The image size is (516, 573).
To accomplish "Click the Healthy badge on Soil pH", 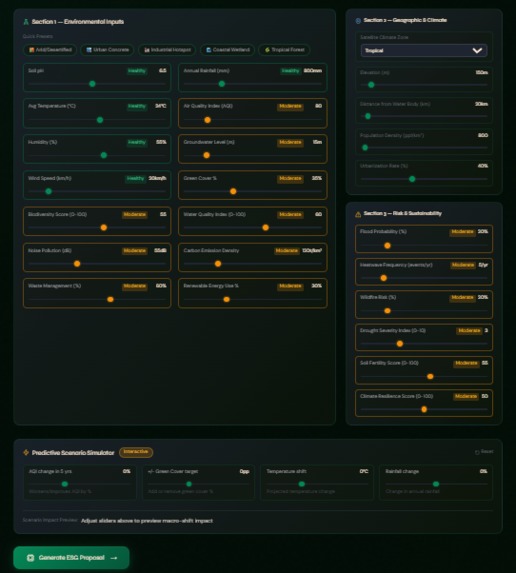I will (x=137, y=71).
